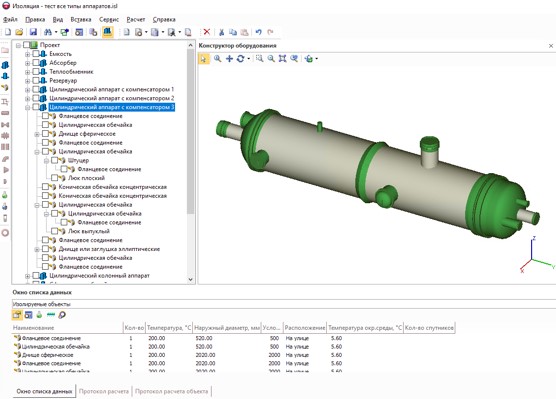
Task: Expand Днище или заглушка эллиптические node
Action: pyautogui.click(x=37, y=249)
